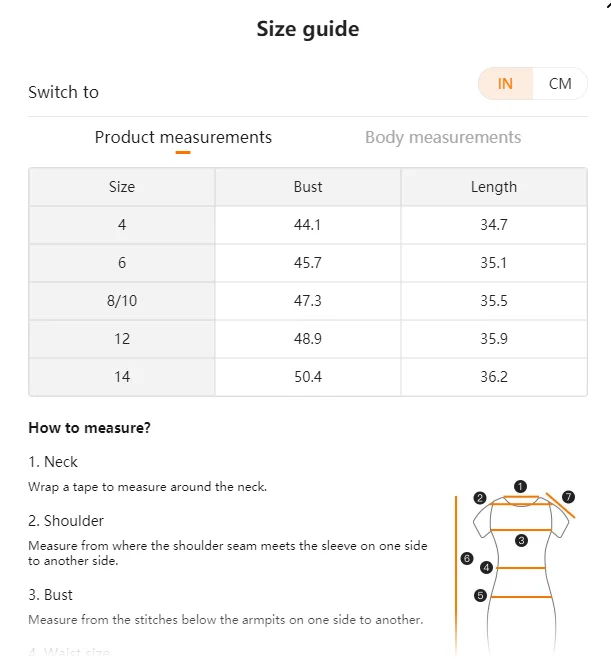Click marker 1 on the dress diagram
Image resolution: width=611 pixels, height=659 pixels.
point(520,486)
